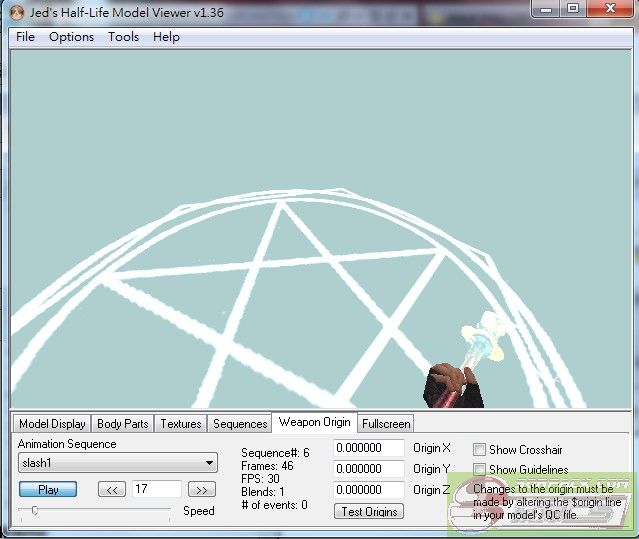Click the app icon in title bar
The width and height of the screenshot is (639, 539).
coord(16,11)
